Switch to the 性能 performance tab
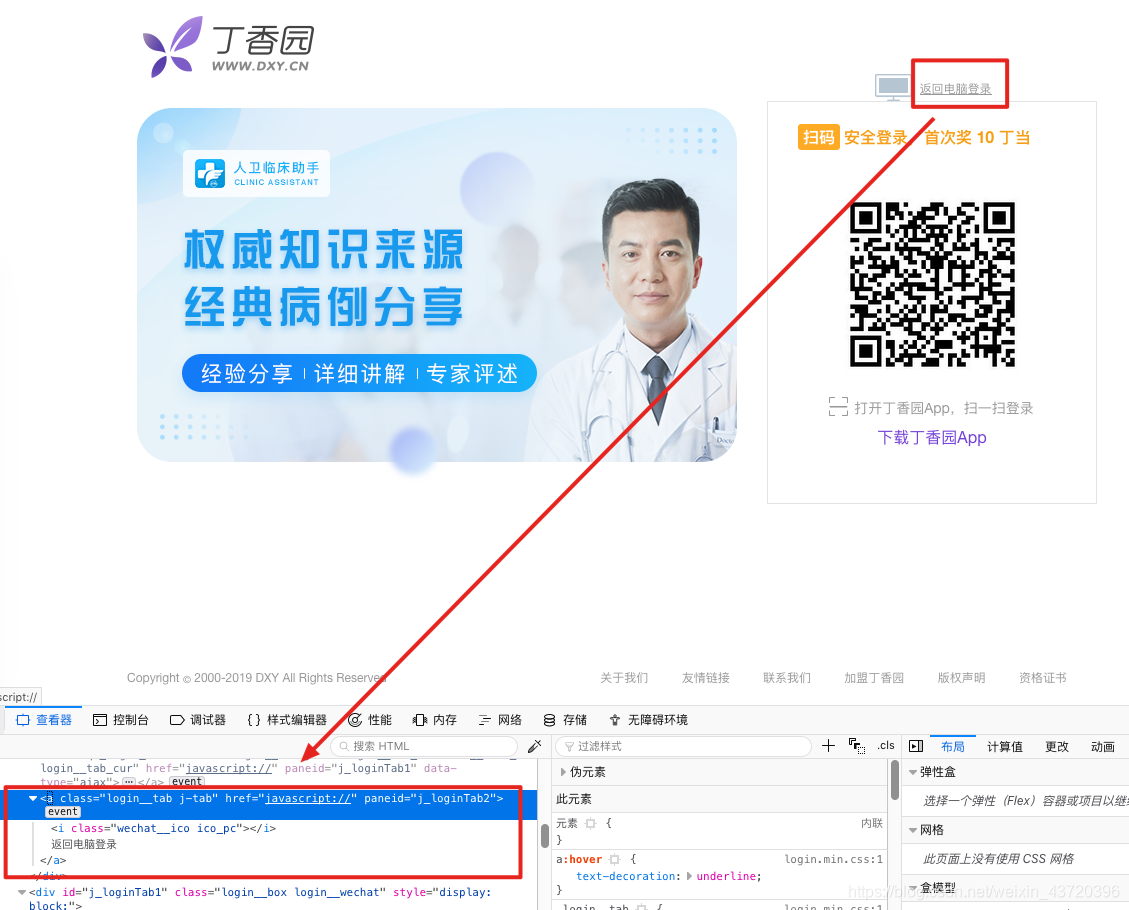 [x=370, y=720]
